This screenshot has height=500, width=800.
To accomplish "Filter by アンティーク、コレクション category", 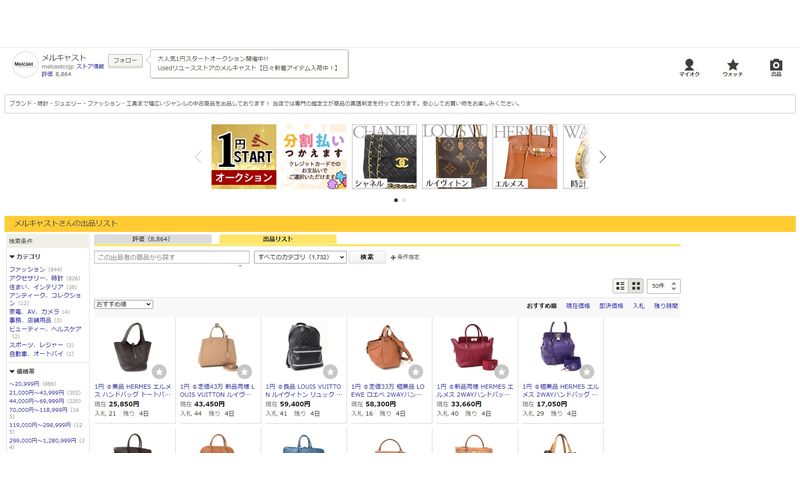I will pyautogui.click(x=45, y=299).
